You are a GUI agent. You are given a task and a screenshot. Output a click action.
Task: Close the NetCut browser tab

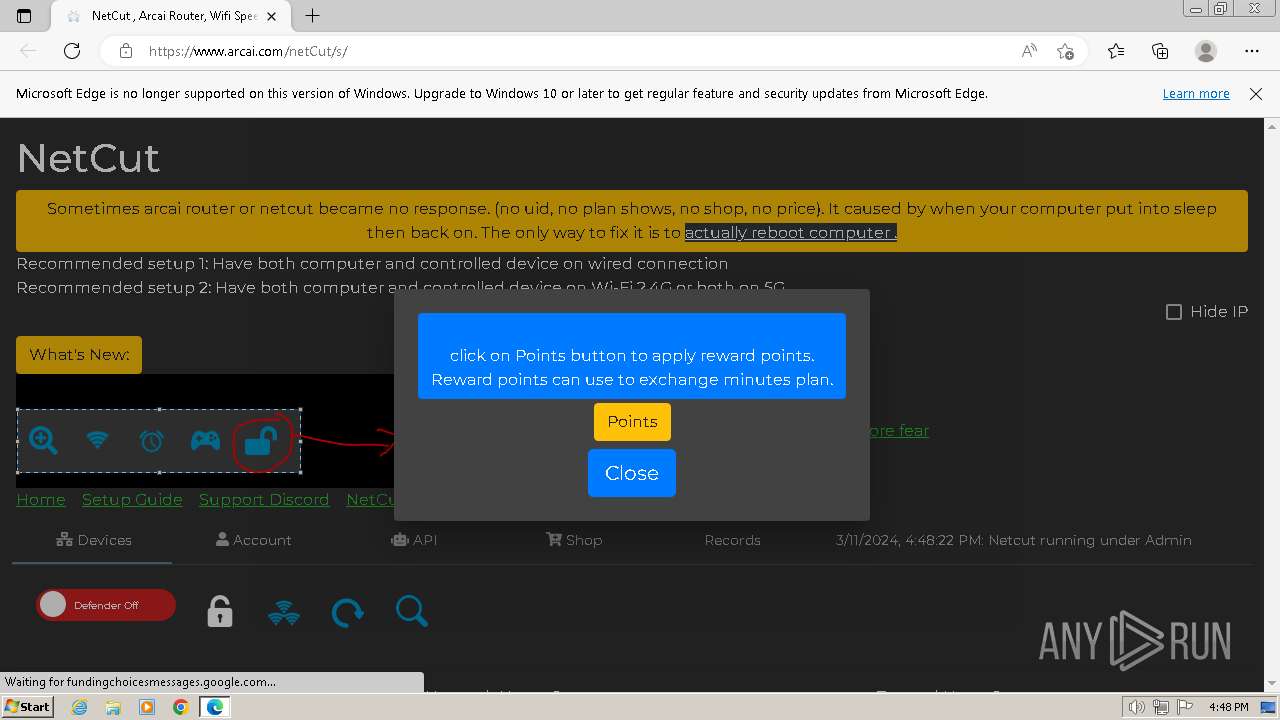[273, 16]
